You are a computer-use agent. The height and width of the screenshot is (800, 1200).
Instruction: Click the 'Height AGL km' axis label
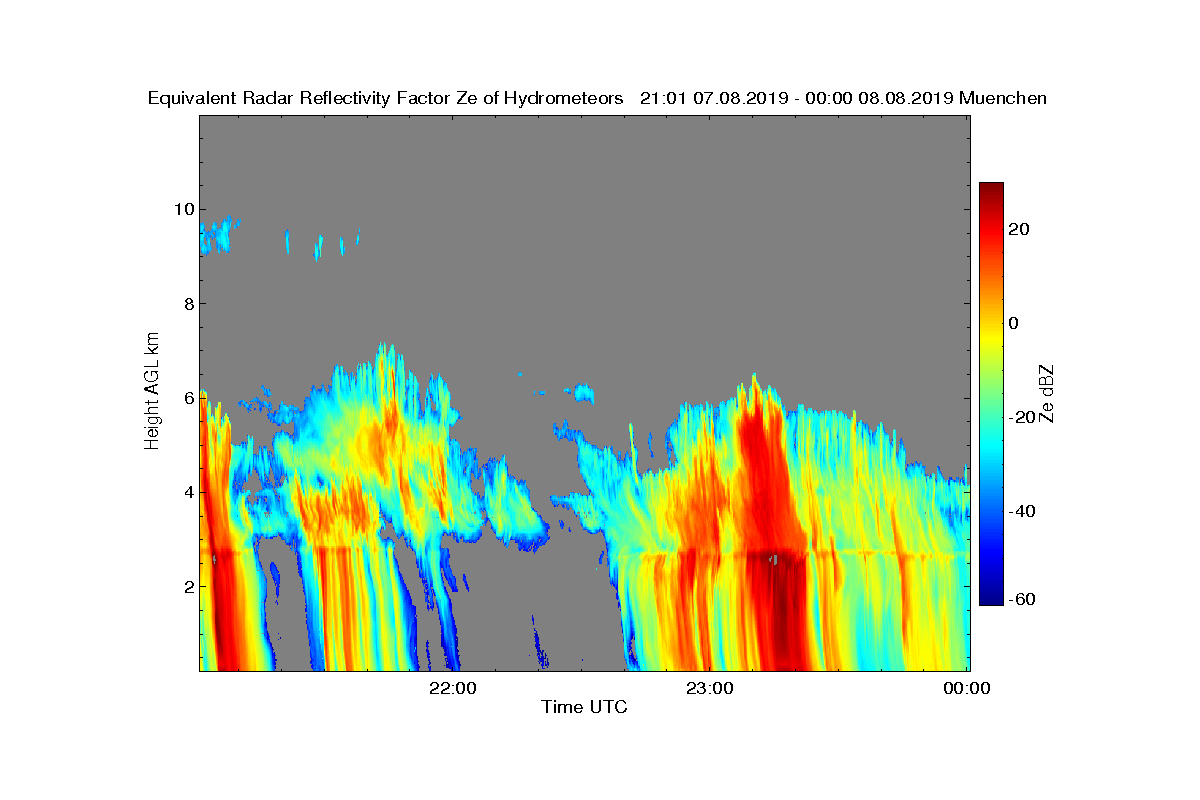(152, 393)
